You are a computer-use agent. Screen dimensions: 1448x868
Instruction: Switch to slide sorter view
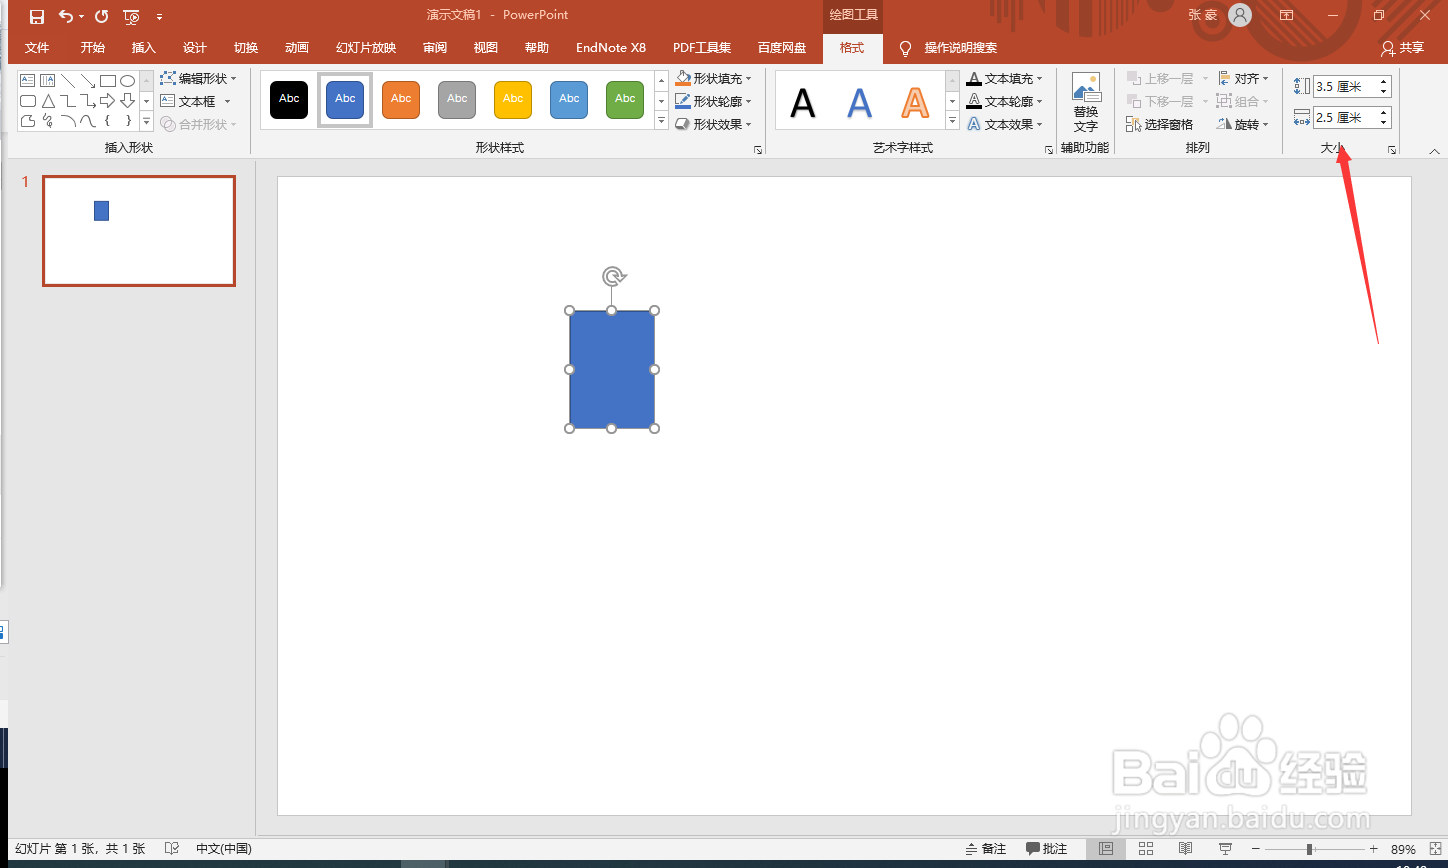[x=1146, y=849]
